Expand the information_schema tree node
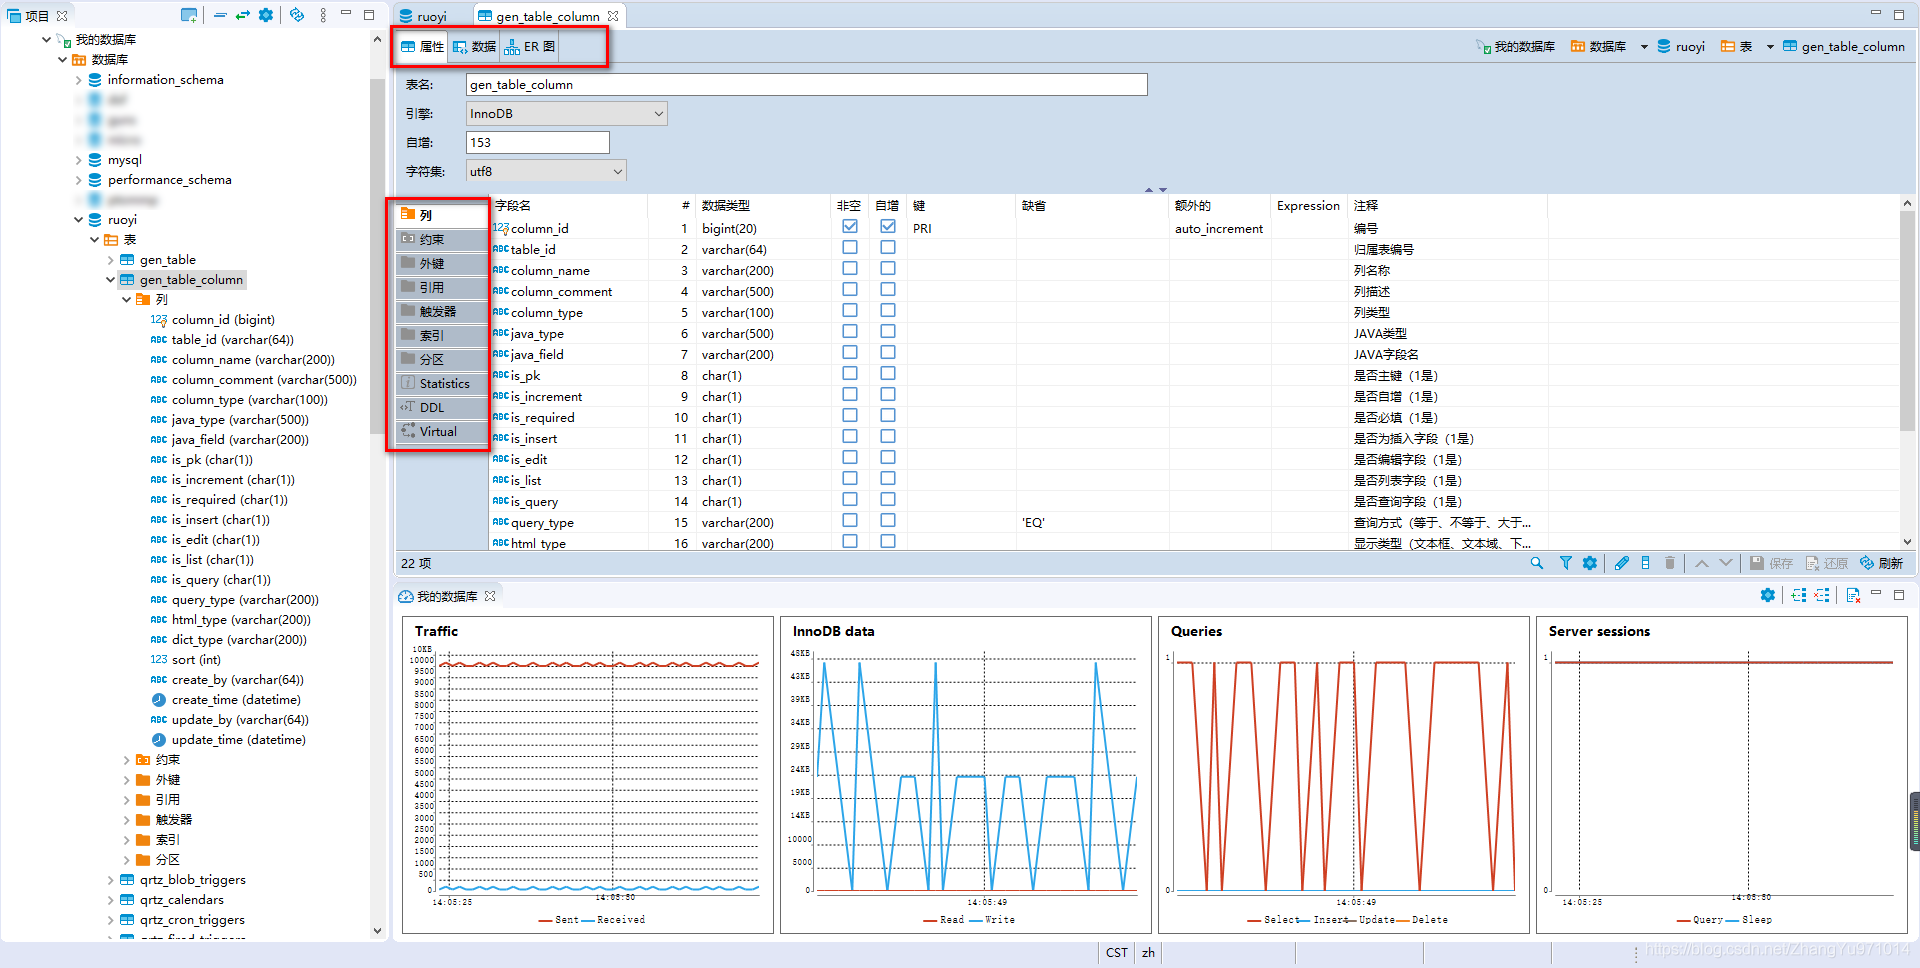Viewport: 1920px width, 968px height. tap(79, 80)
